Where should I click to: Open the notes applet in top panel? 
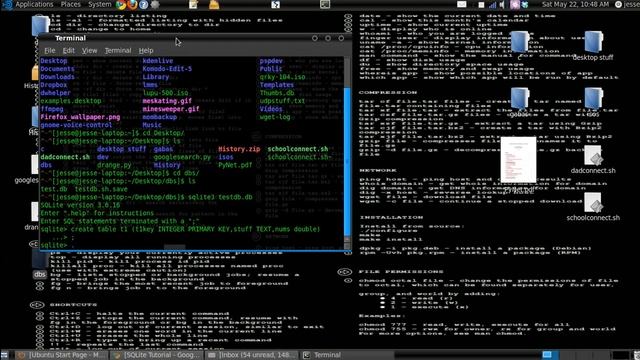coord(193,4)
